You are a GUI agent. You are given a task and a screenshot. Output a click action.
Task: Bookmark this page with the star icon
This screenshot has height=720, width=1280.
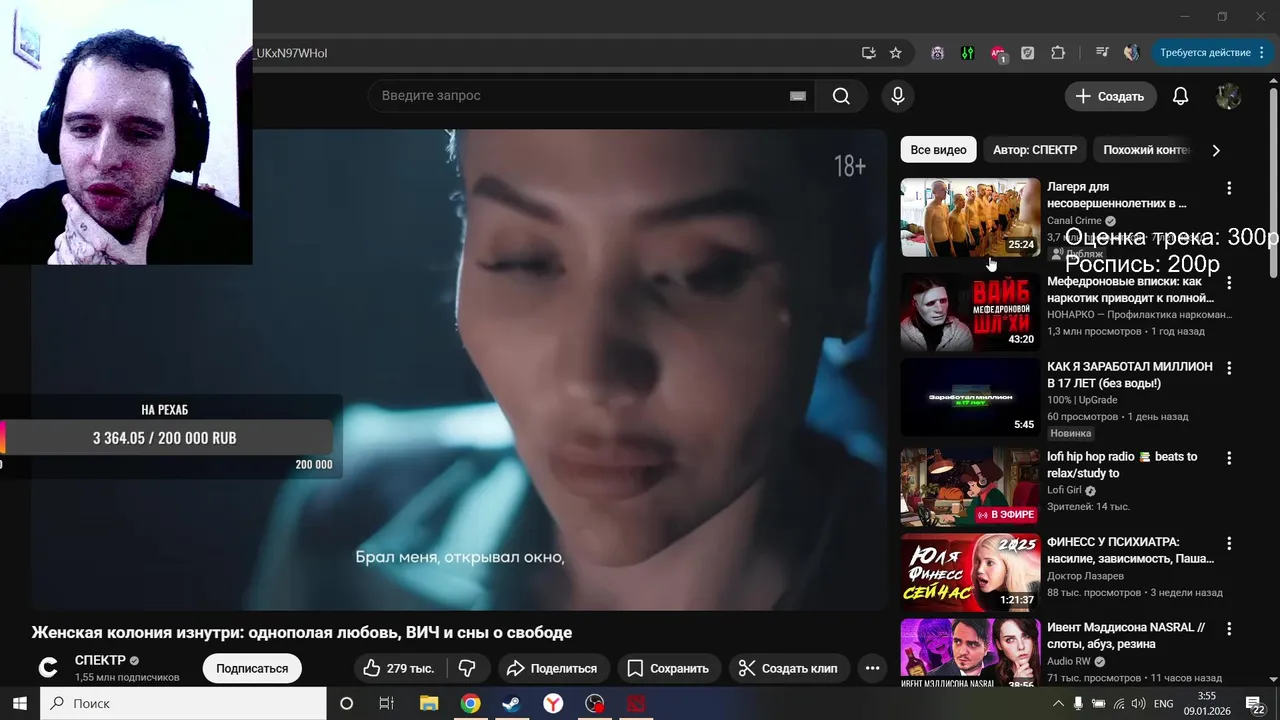896,53
